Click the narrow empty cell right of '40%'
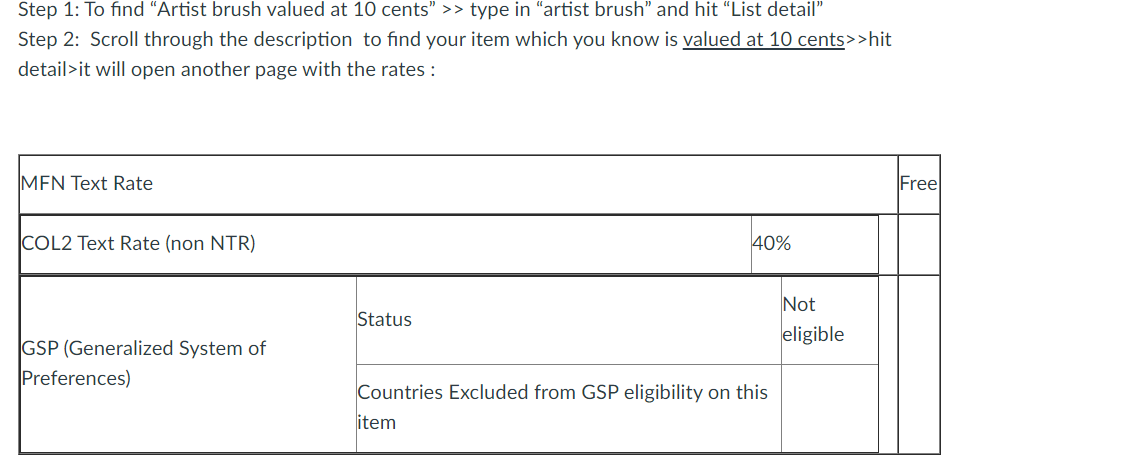 887,245
